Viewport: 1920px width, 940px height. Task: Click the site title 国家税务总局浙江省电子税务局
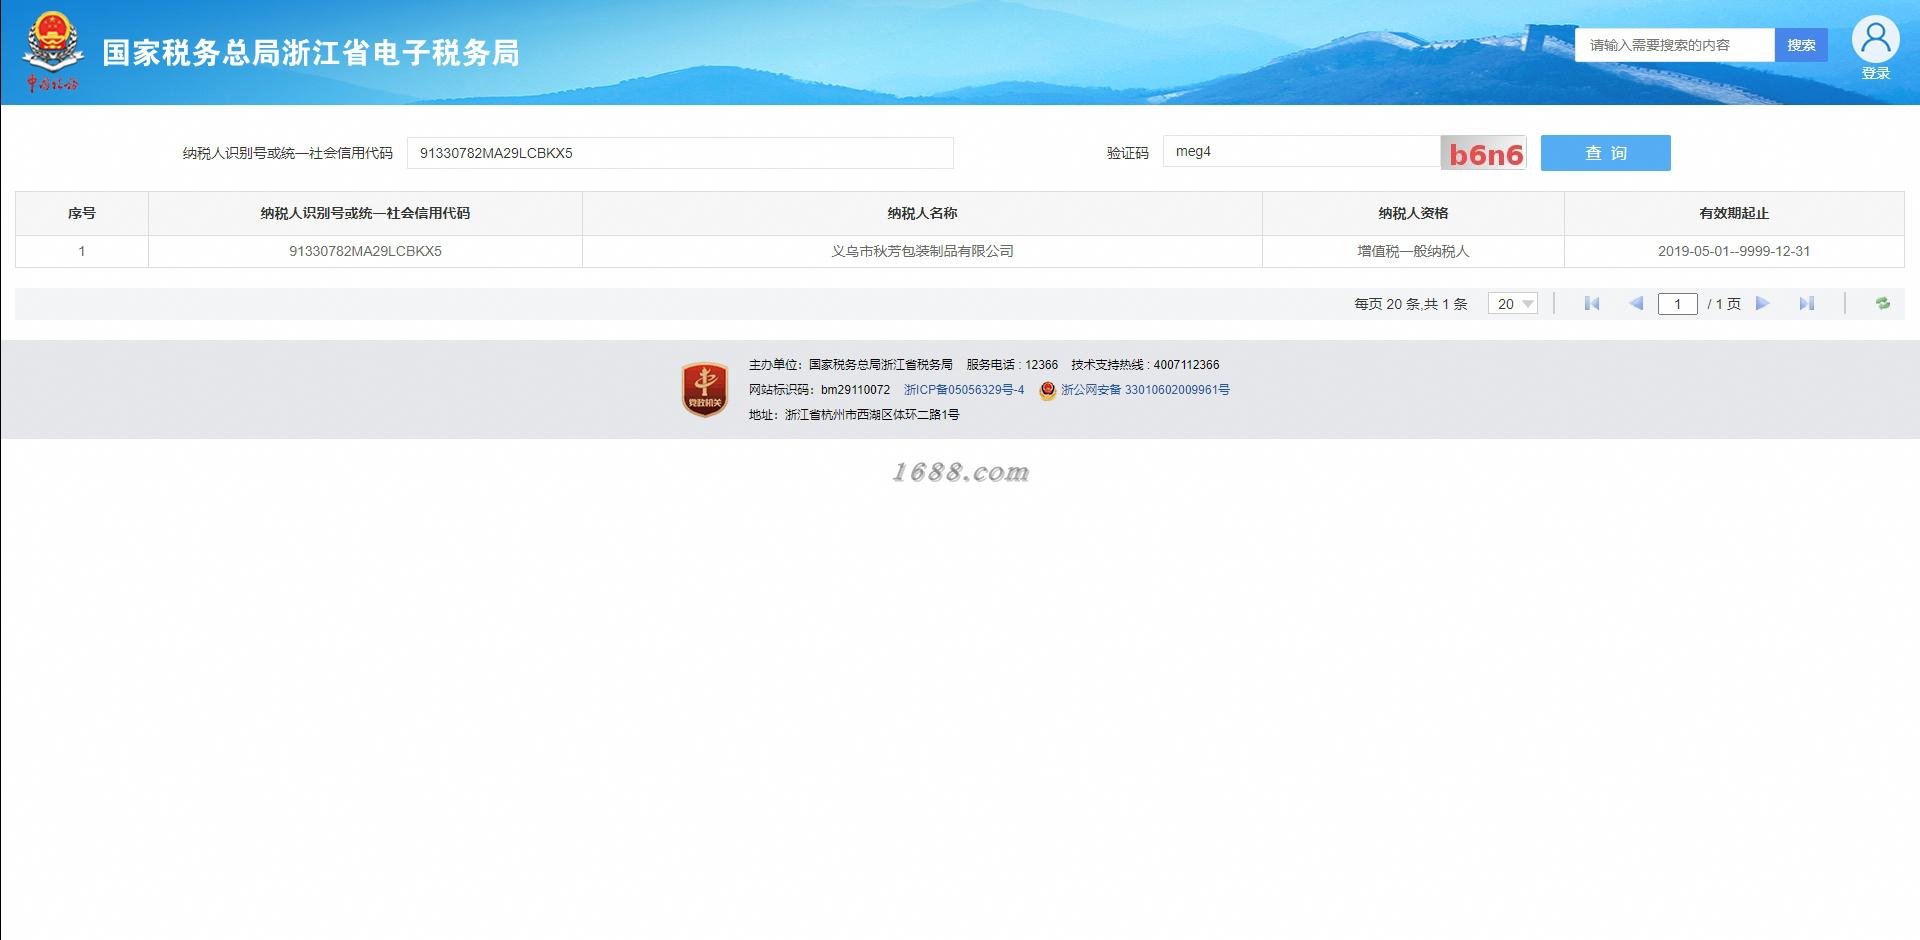311,53
